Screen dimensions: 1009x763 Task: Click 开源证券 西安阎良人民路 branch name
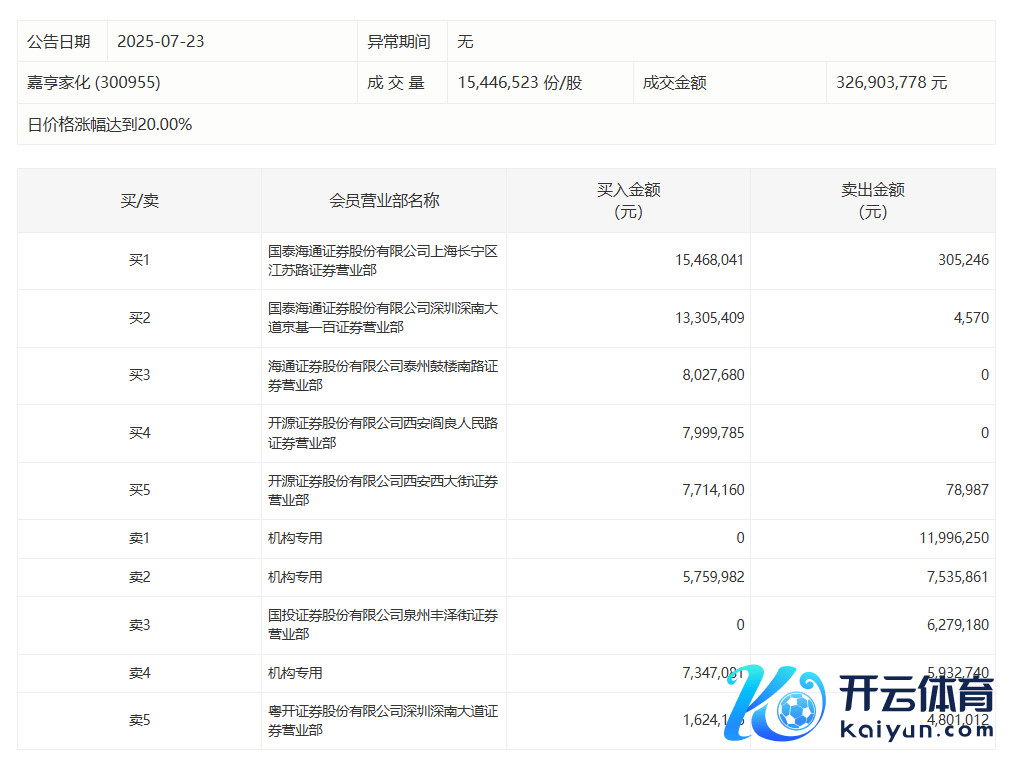tap(382, 433)
